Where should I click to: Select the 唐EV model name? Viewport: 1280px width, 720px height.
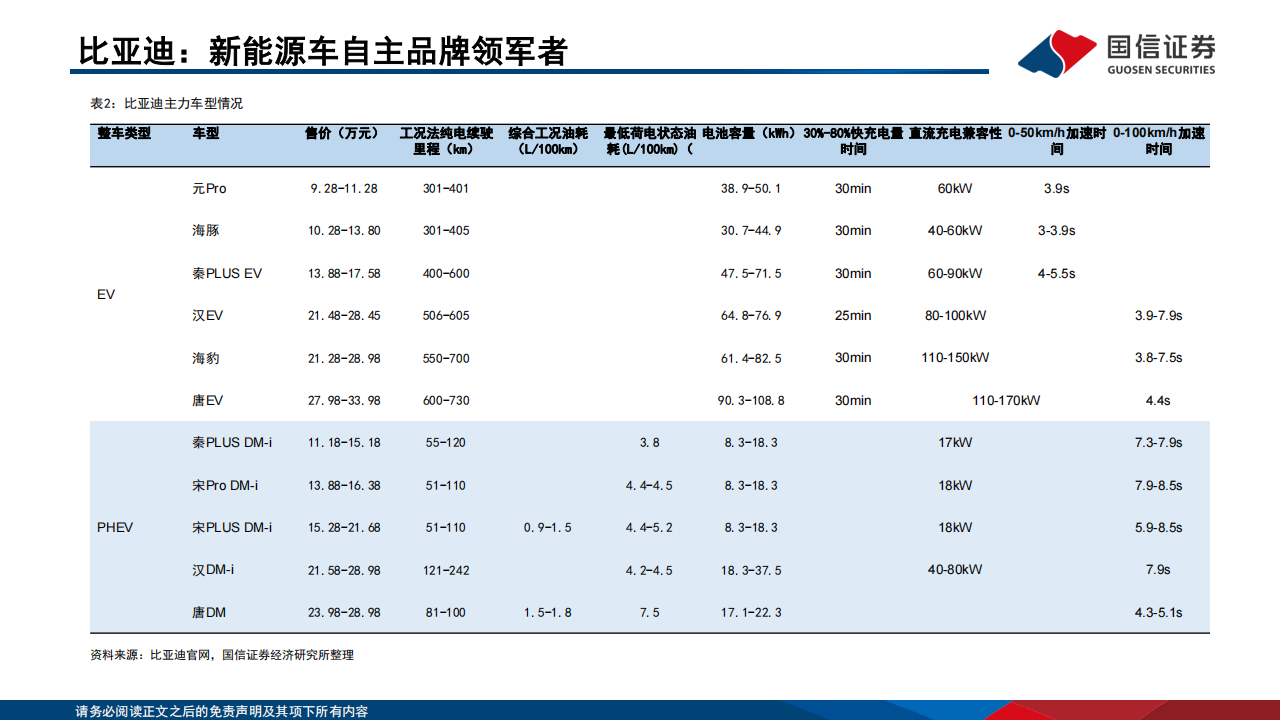point(207,400)
